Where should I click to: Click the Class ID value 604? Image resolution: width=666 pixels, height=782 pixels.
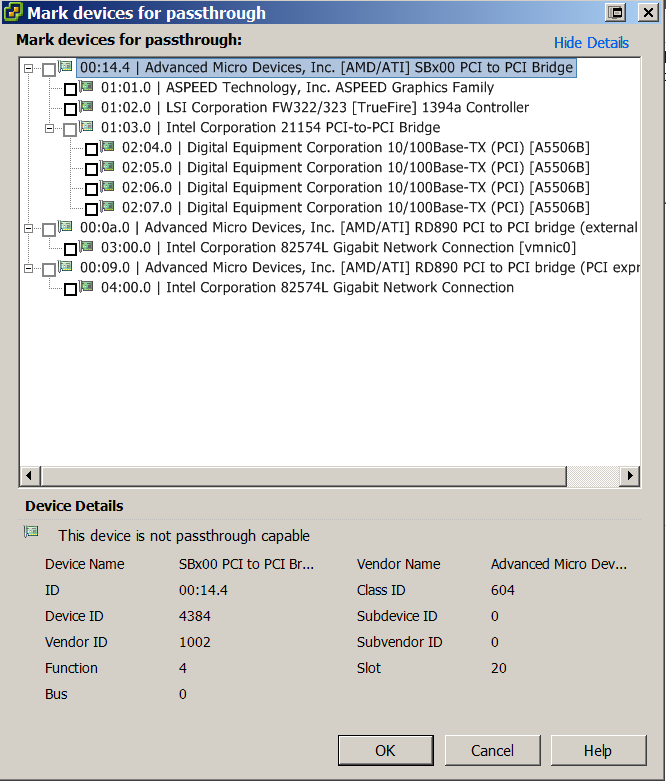tap(502, 590)
